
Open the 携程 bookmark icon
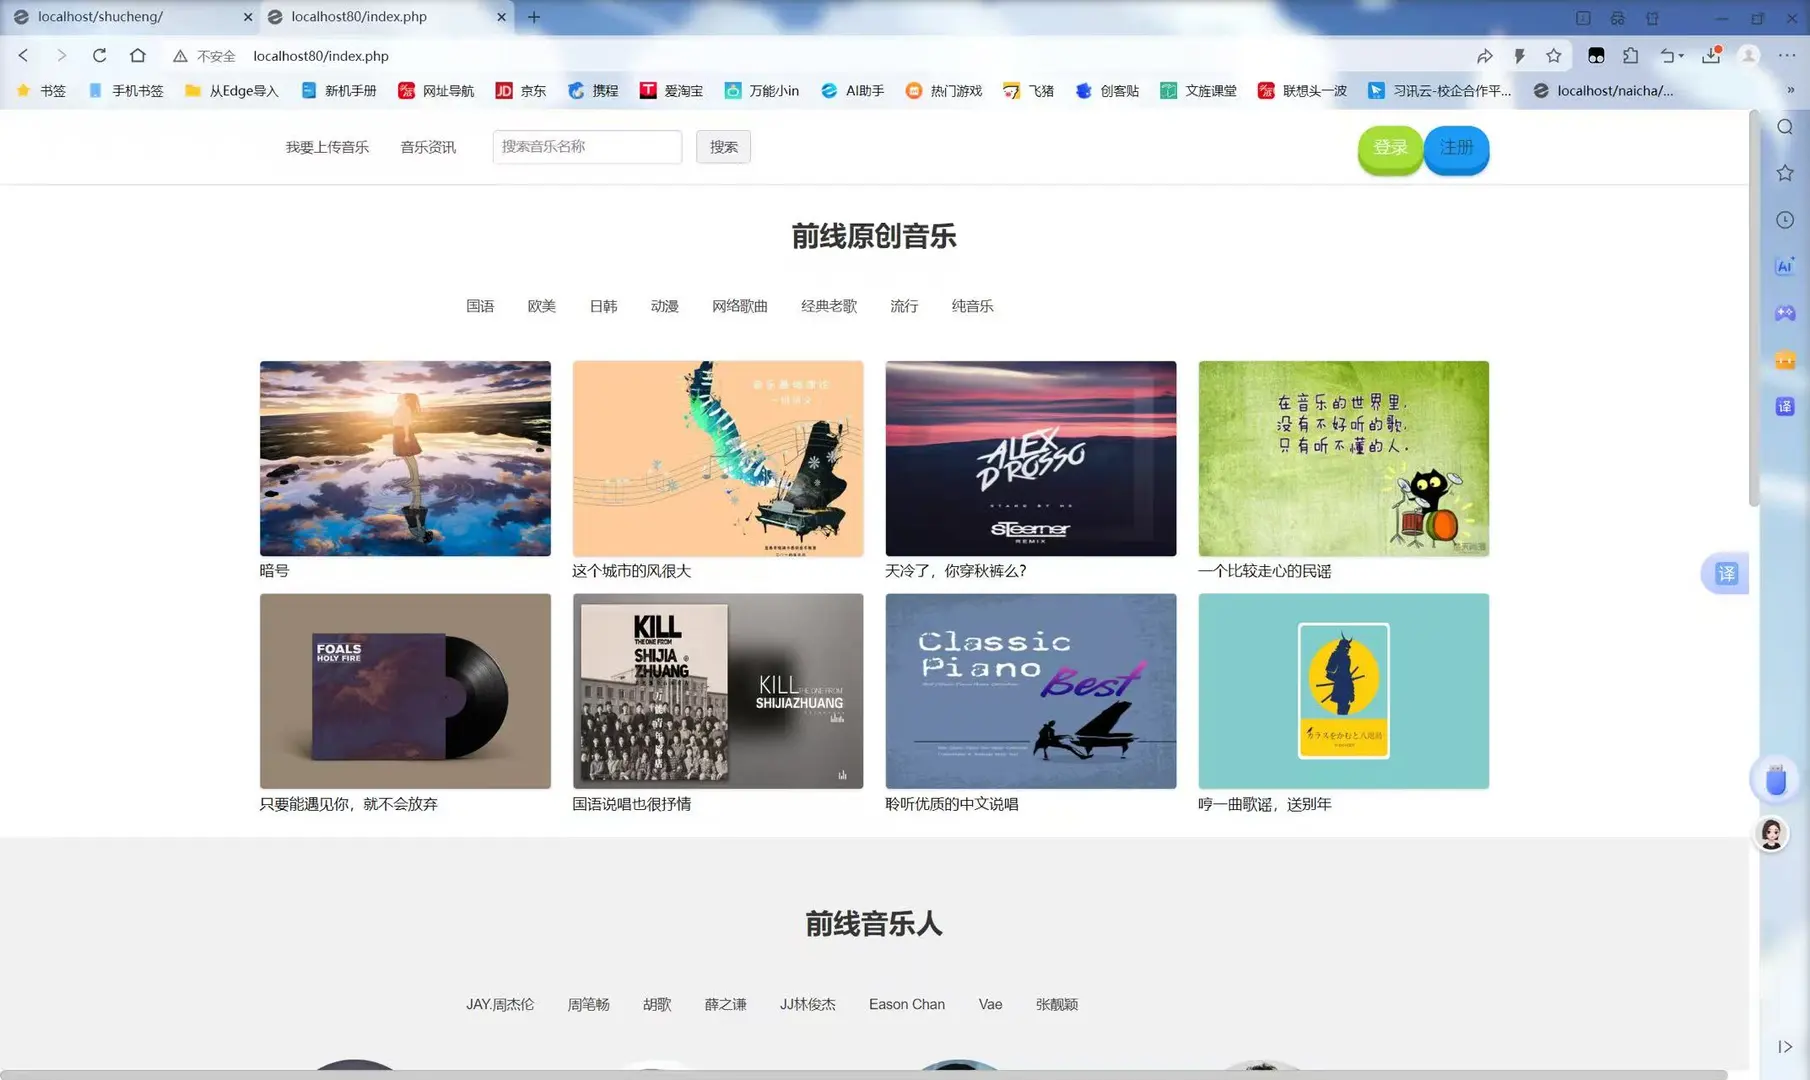tap(577, 90)
